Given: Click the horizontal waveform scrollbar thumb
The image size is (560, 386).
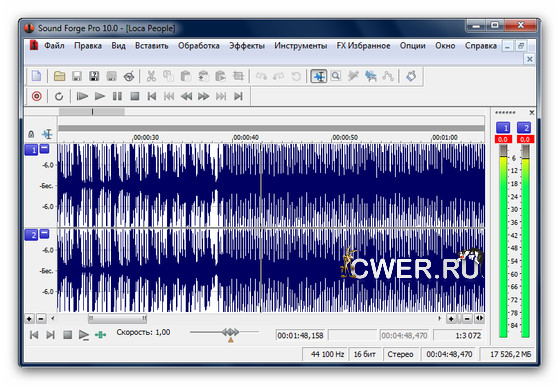Looking at the screenshot, I should (x=117, y=318).
